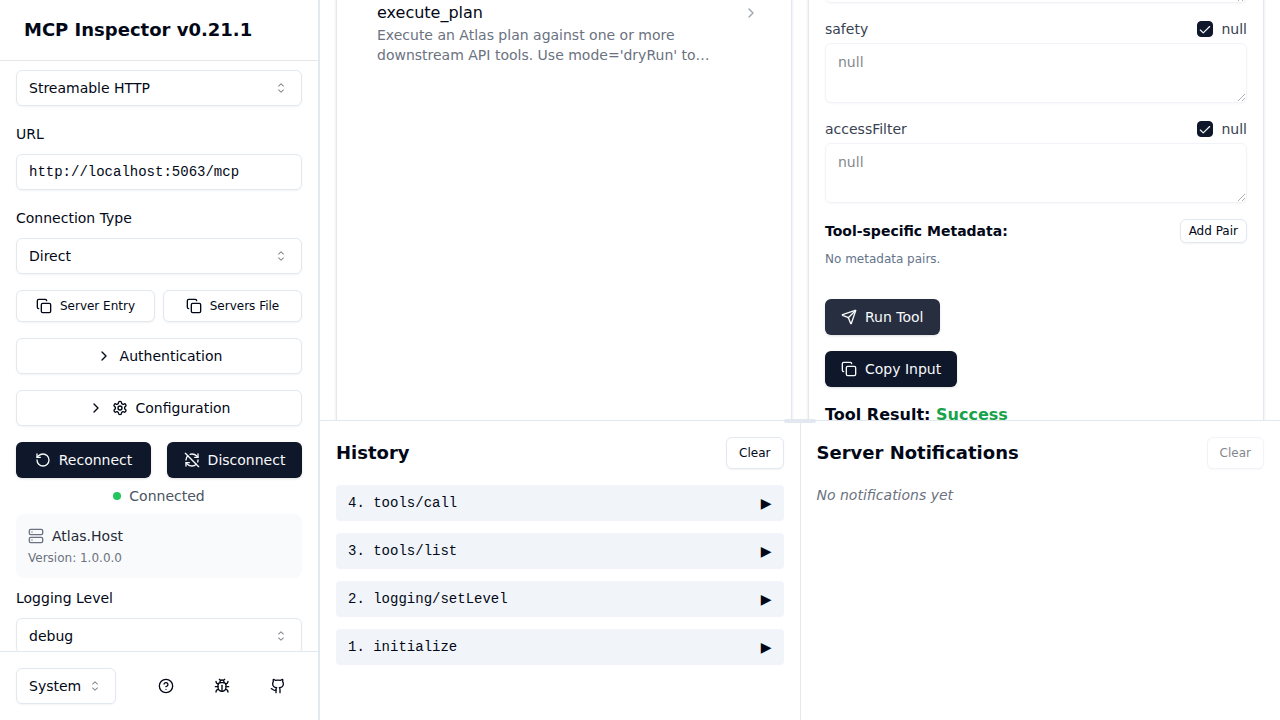The height and width of the screenshot is (720, 1280).
Task: Expand the Configuration section
Action: pyautogui.click(x=158, y=408)
